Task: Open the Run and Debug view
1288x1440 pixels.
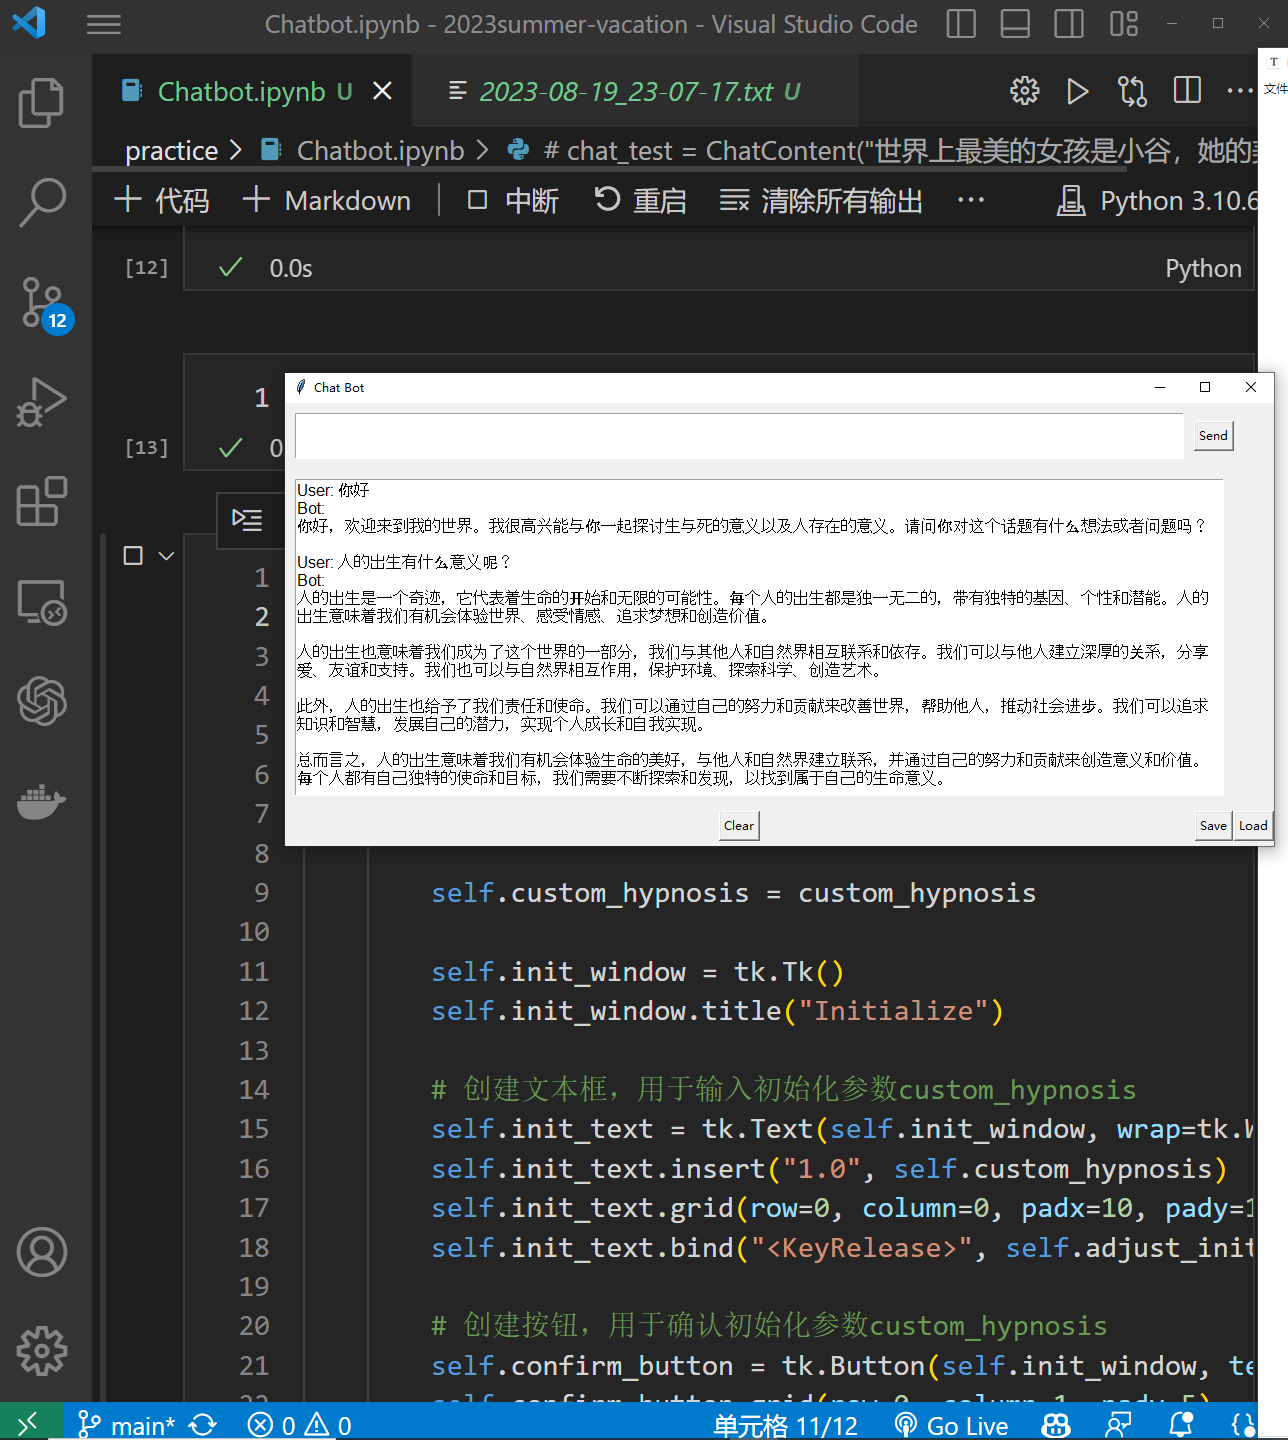Action: point(41,402)
